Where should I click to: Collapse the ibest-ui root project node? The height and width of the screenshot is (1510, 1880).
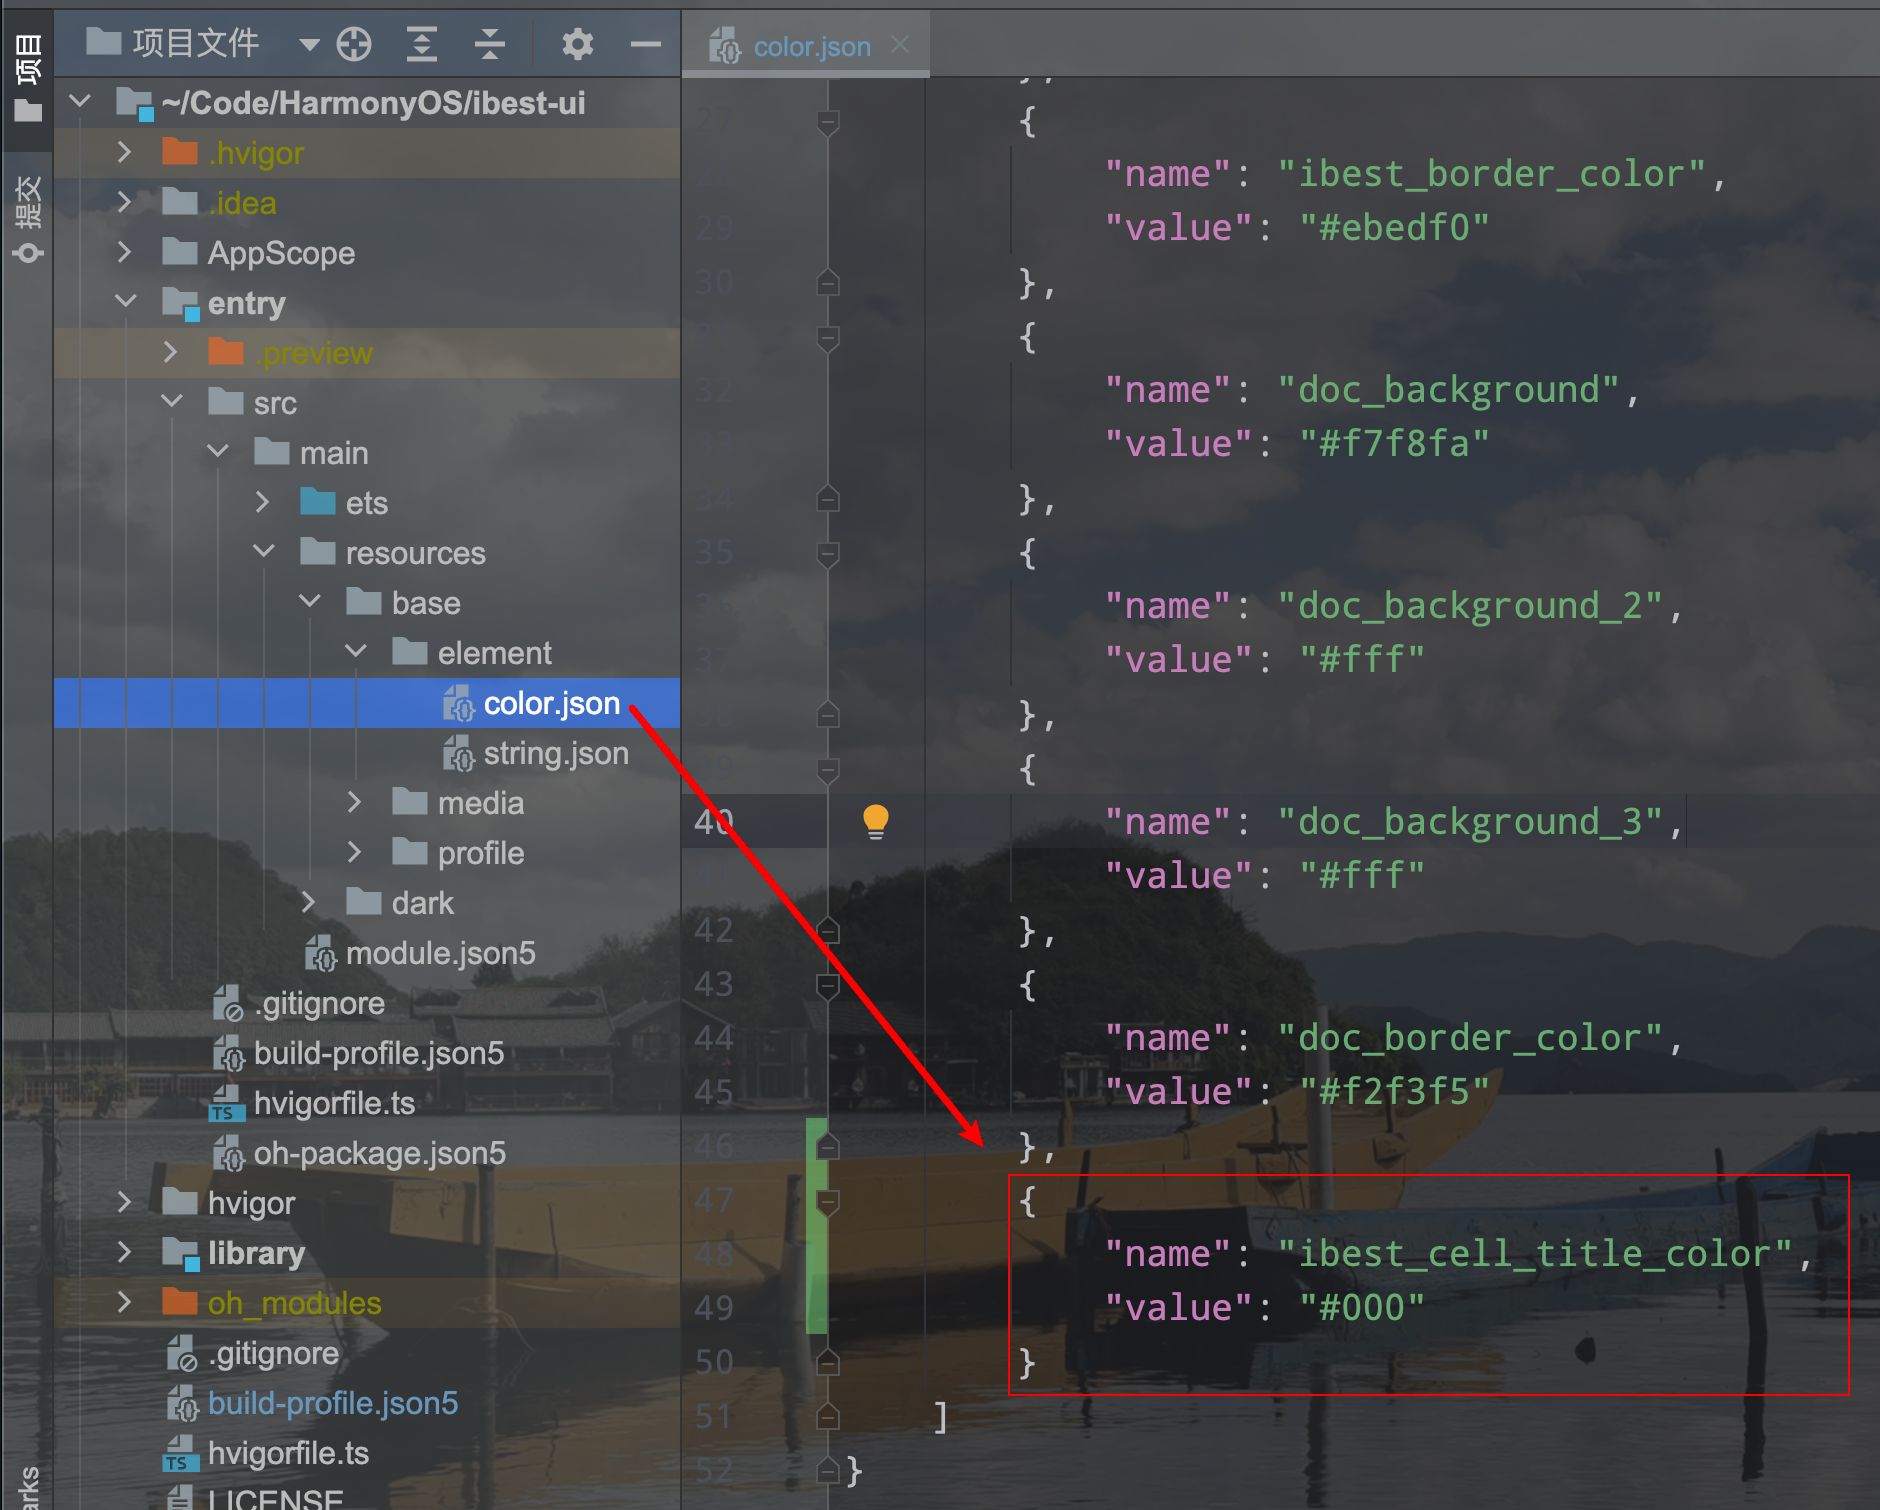(x=81, y=102)
